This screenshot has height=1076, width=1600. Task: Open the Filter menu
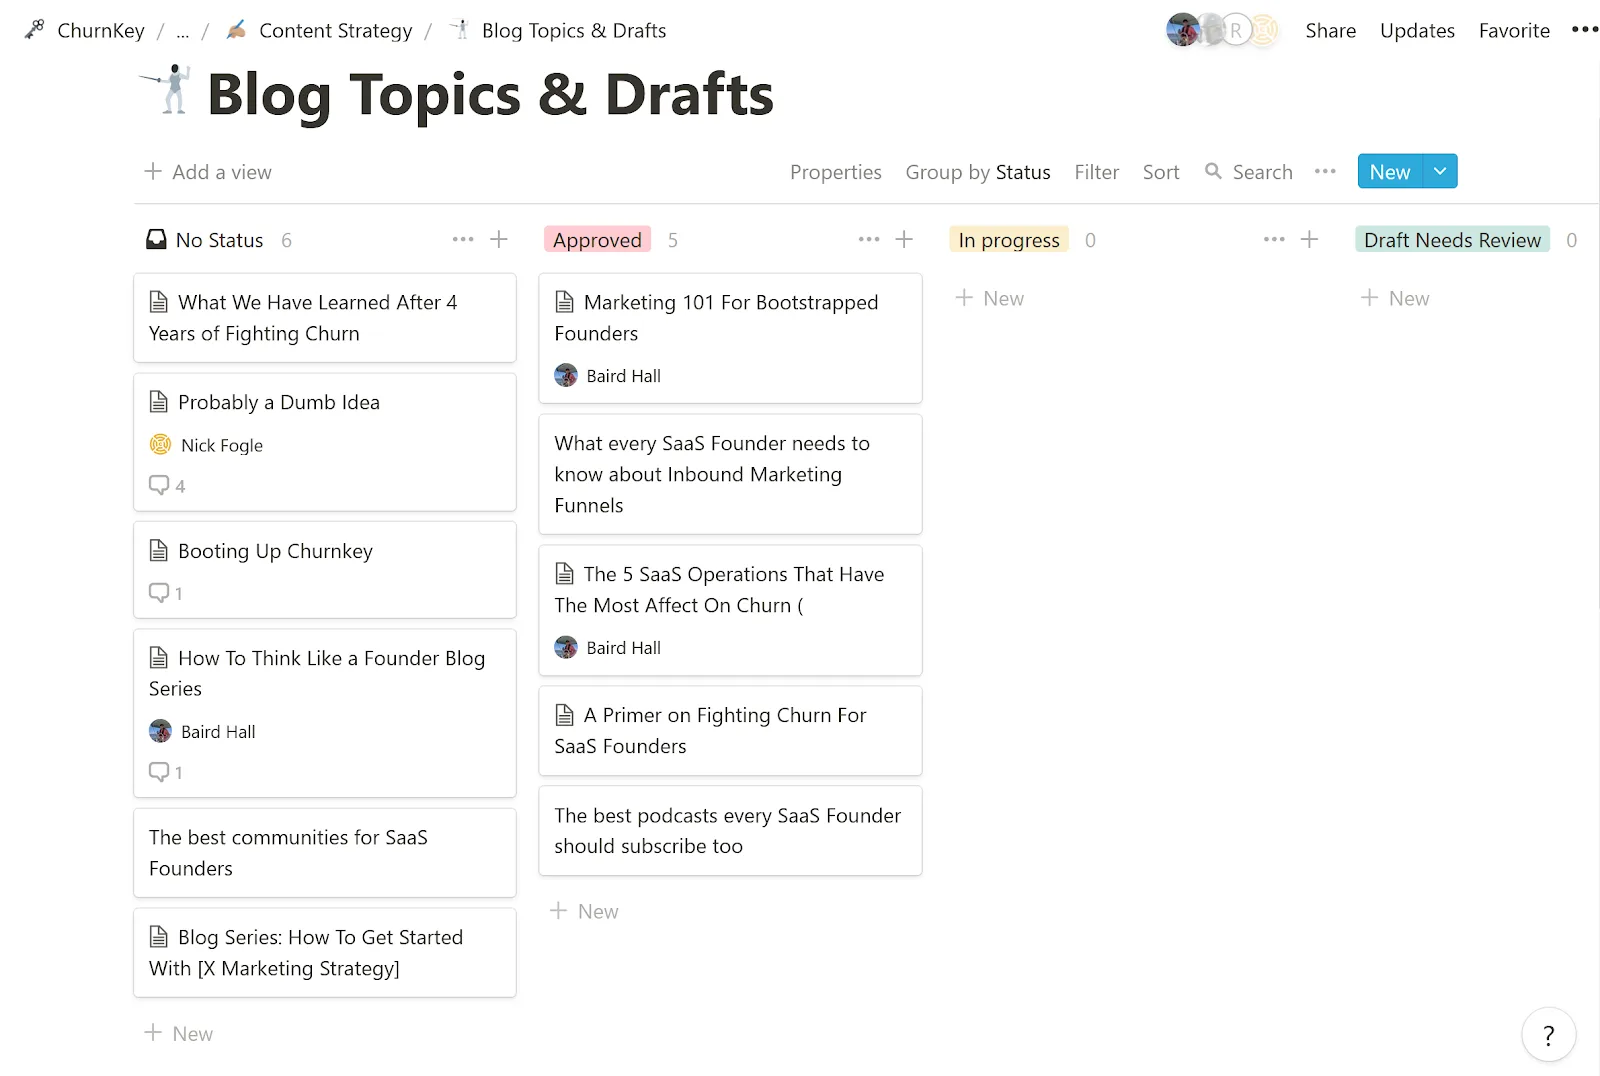[1096, 172]
